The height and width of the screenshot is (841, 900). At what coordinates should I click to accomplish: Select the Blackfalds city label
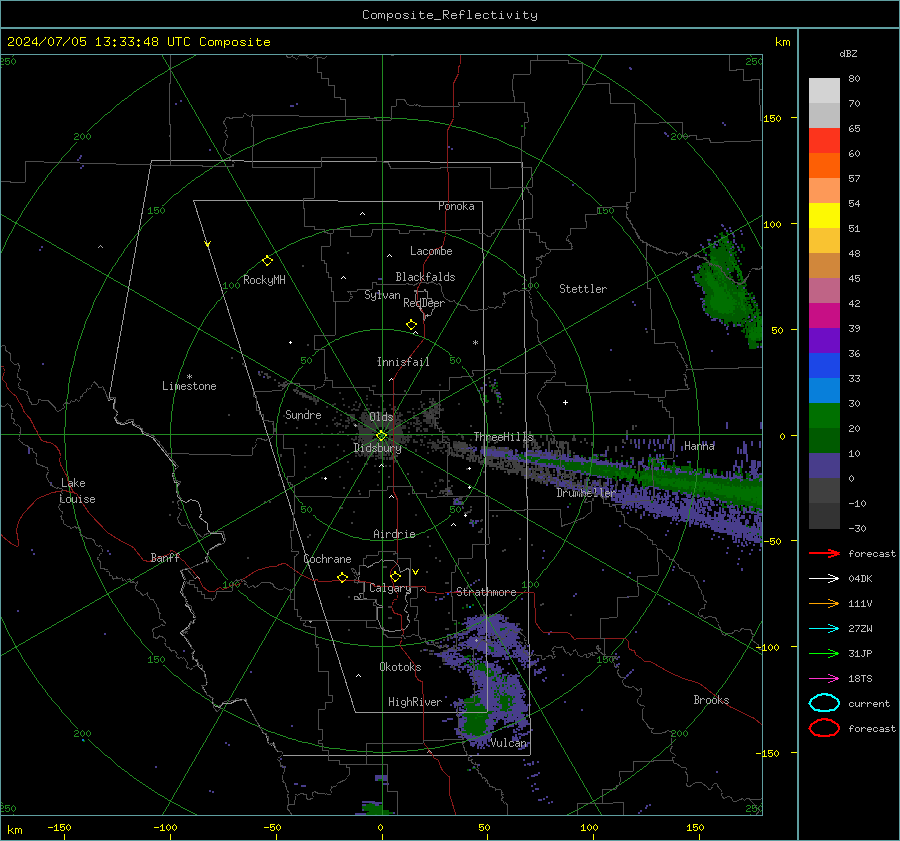425,277
